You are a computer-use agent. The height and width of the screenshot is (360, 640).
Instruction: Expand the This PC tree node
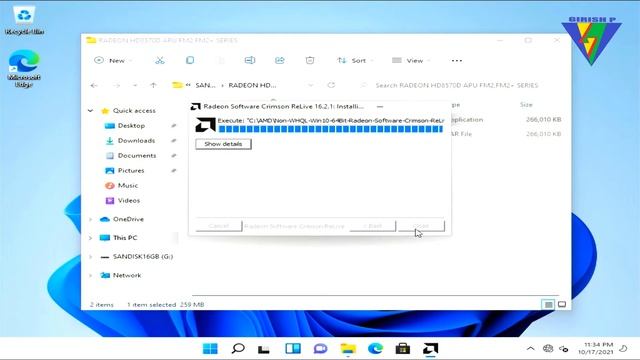[x=91, y=238]
